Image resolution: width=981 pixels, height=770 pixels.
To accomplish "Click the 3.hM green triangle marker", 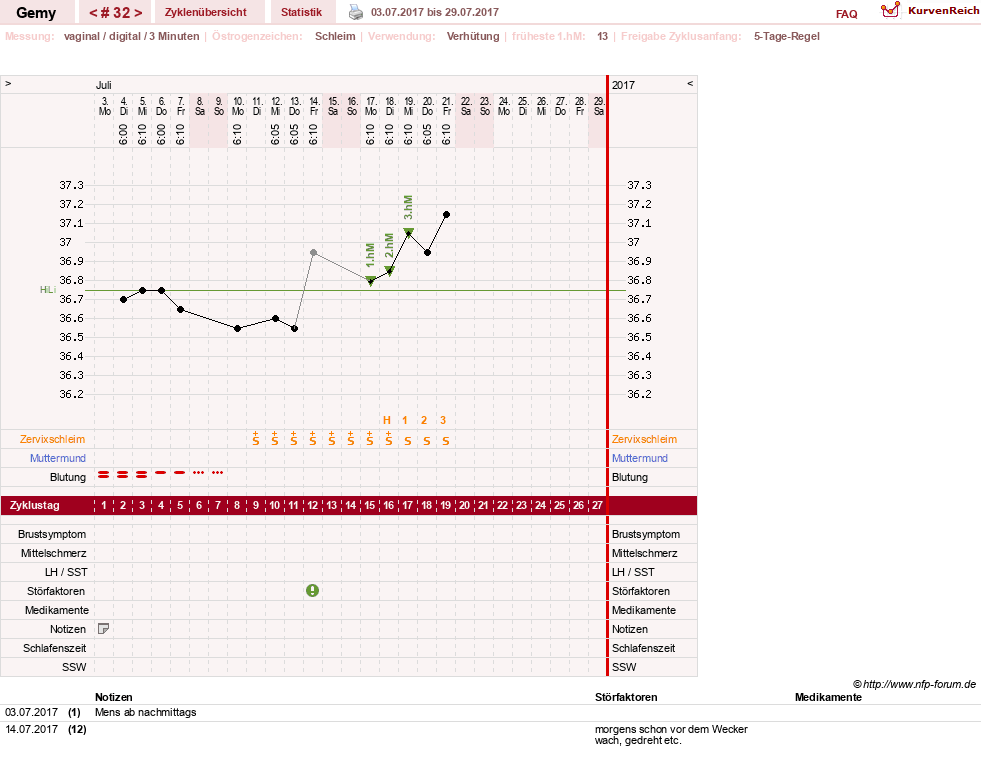I will (x=409, y=233).
